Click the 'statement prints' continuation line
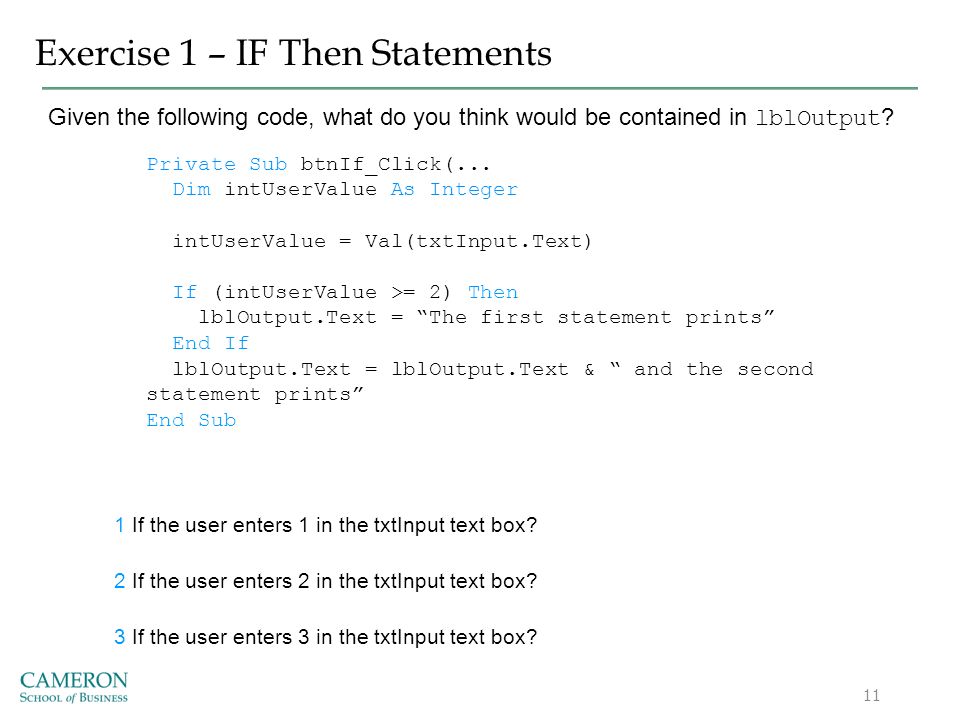The height and width of the screenshot is (720, 960). [x=255, y=394]
